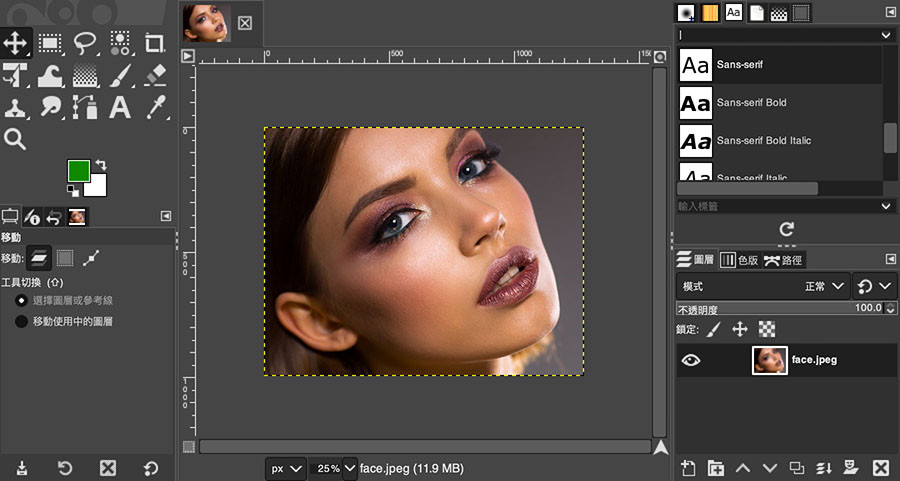Lower the face.jpeg layer

point(770,468)
